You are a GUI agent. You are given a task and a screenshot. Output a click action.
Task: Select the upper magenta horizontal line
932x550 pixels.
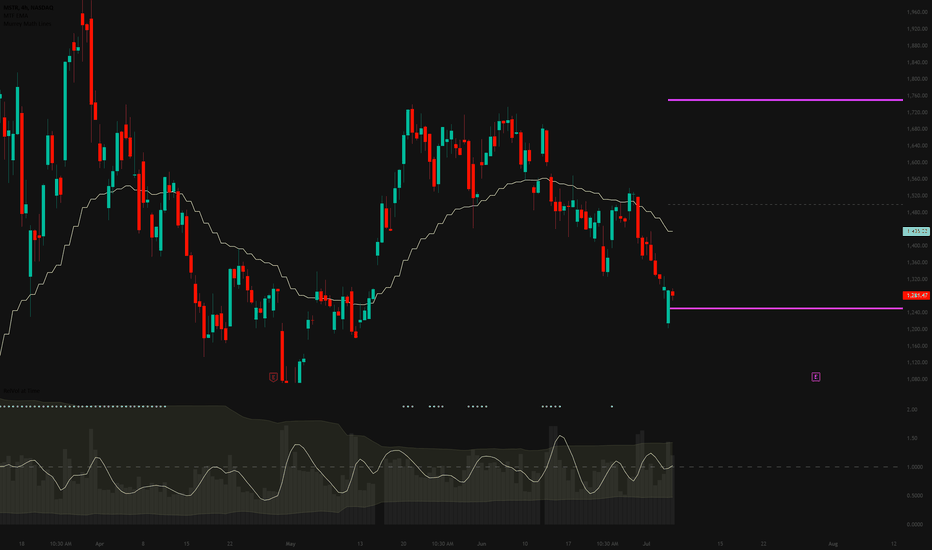[785, 100]
